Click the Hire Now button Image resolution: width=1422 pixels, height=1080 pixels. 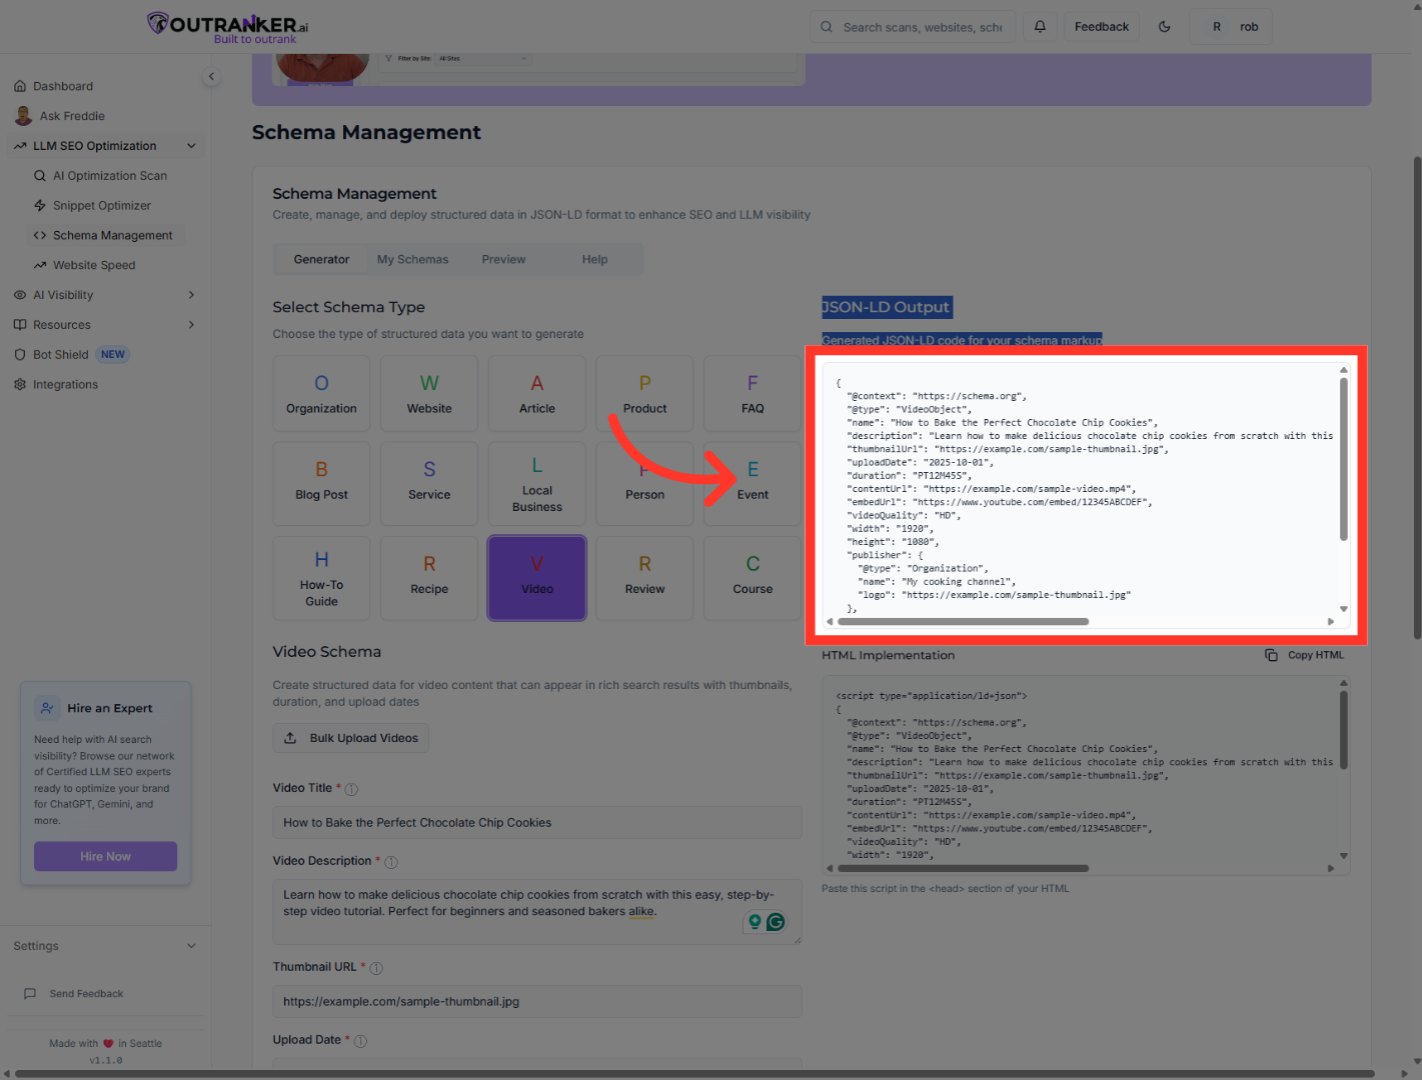point(105,856)
